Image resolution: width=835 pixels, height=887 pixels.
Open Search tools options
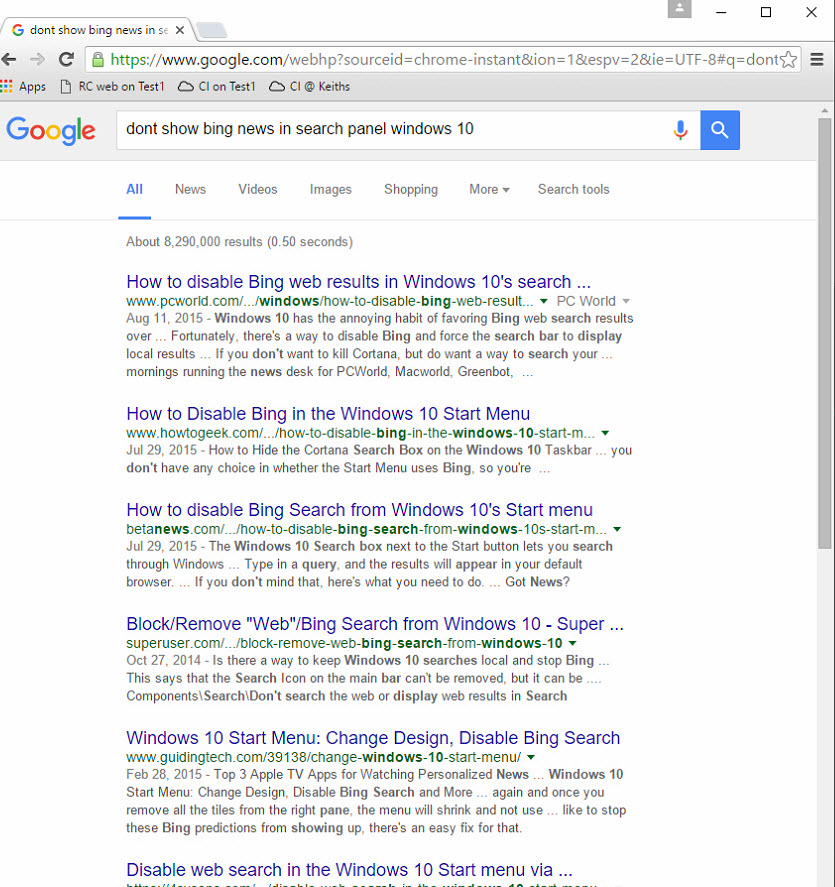[x=573, y=189]
